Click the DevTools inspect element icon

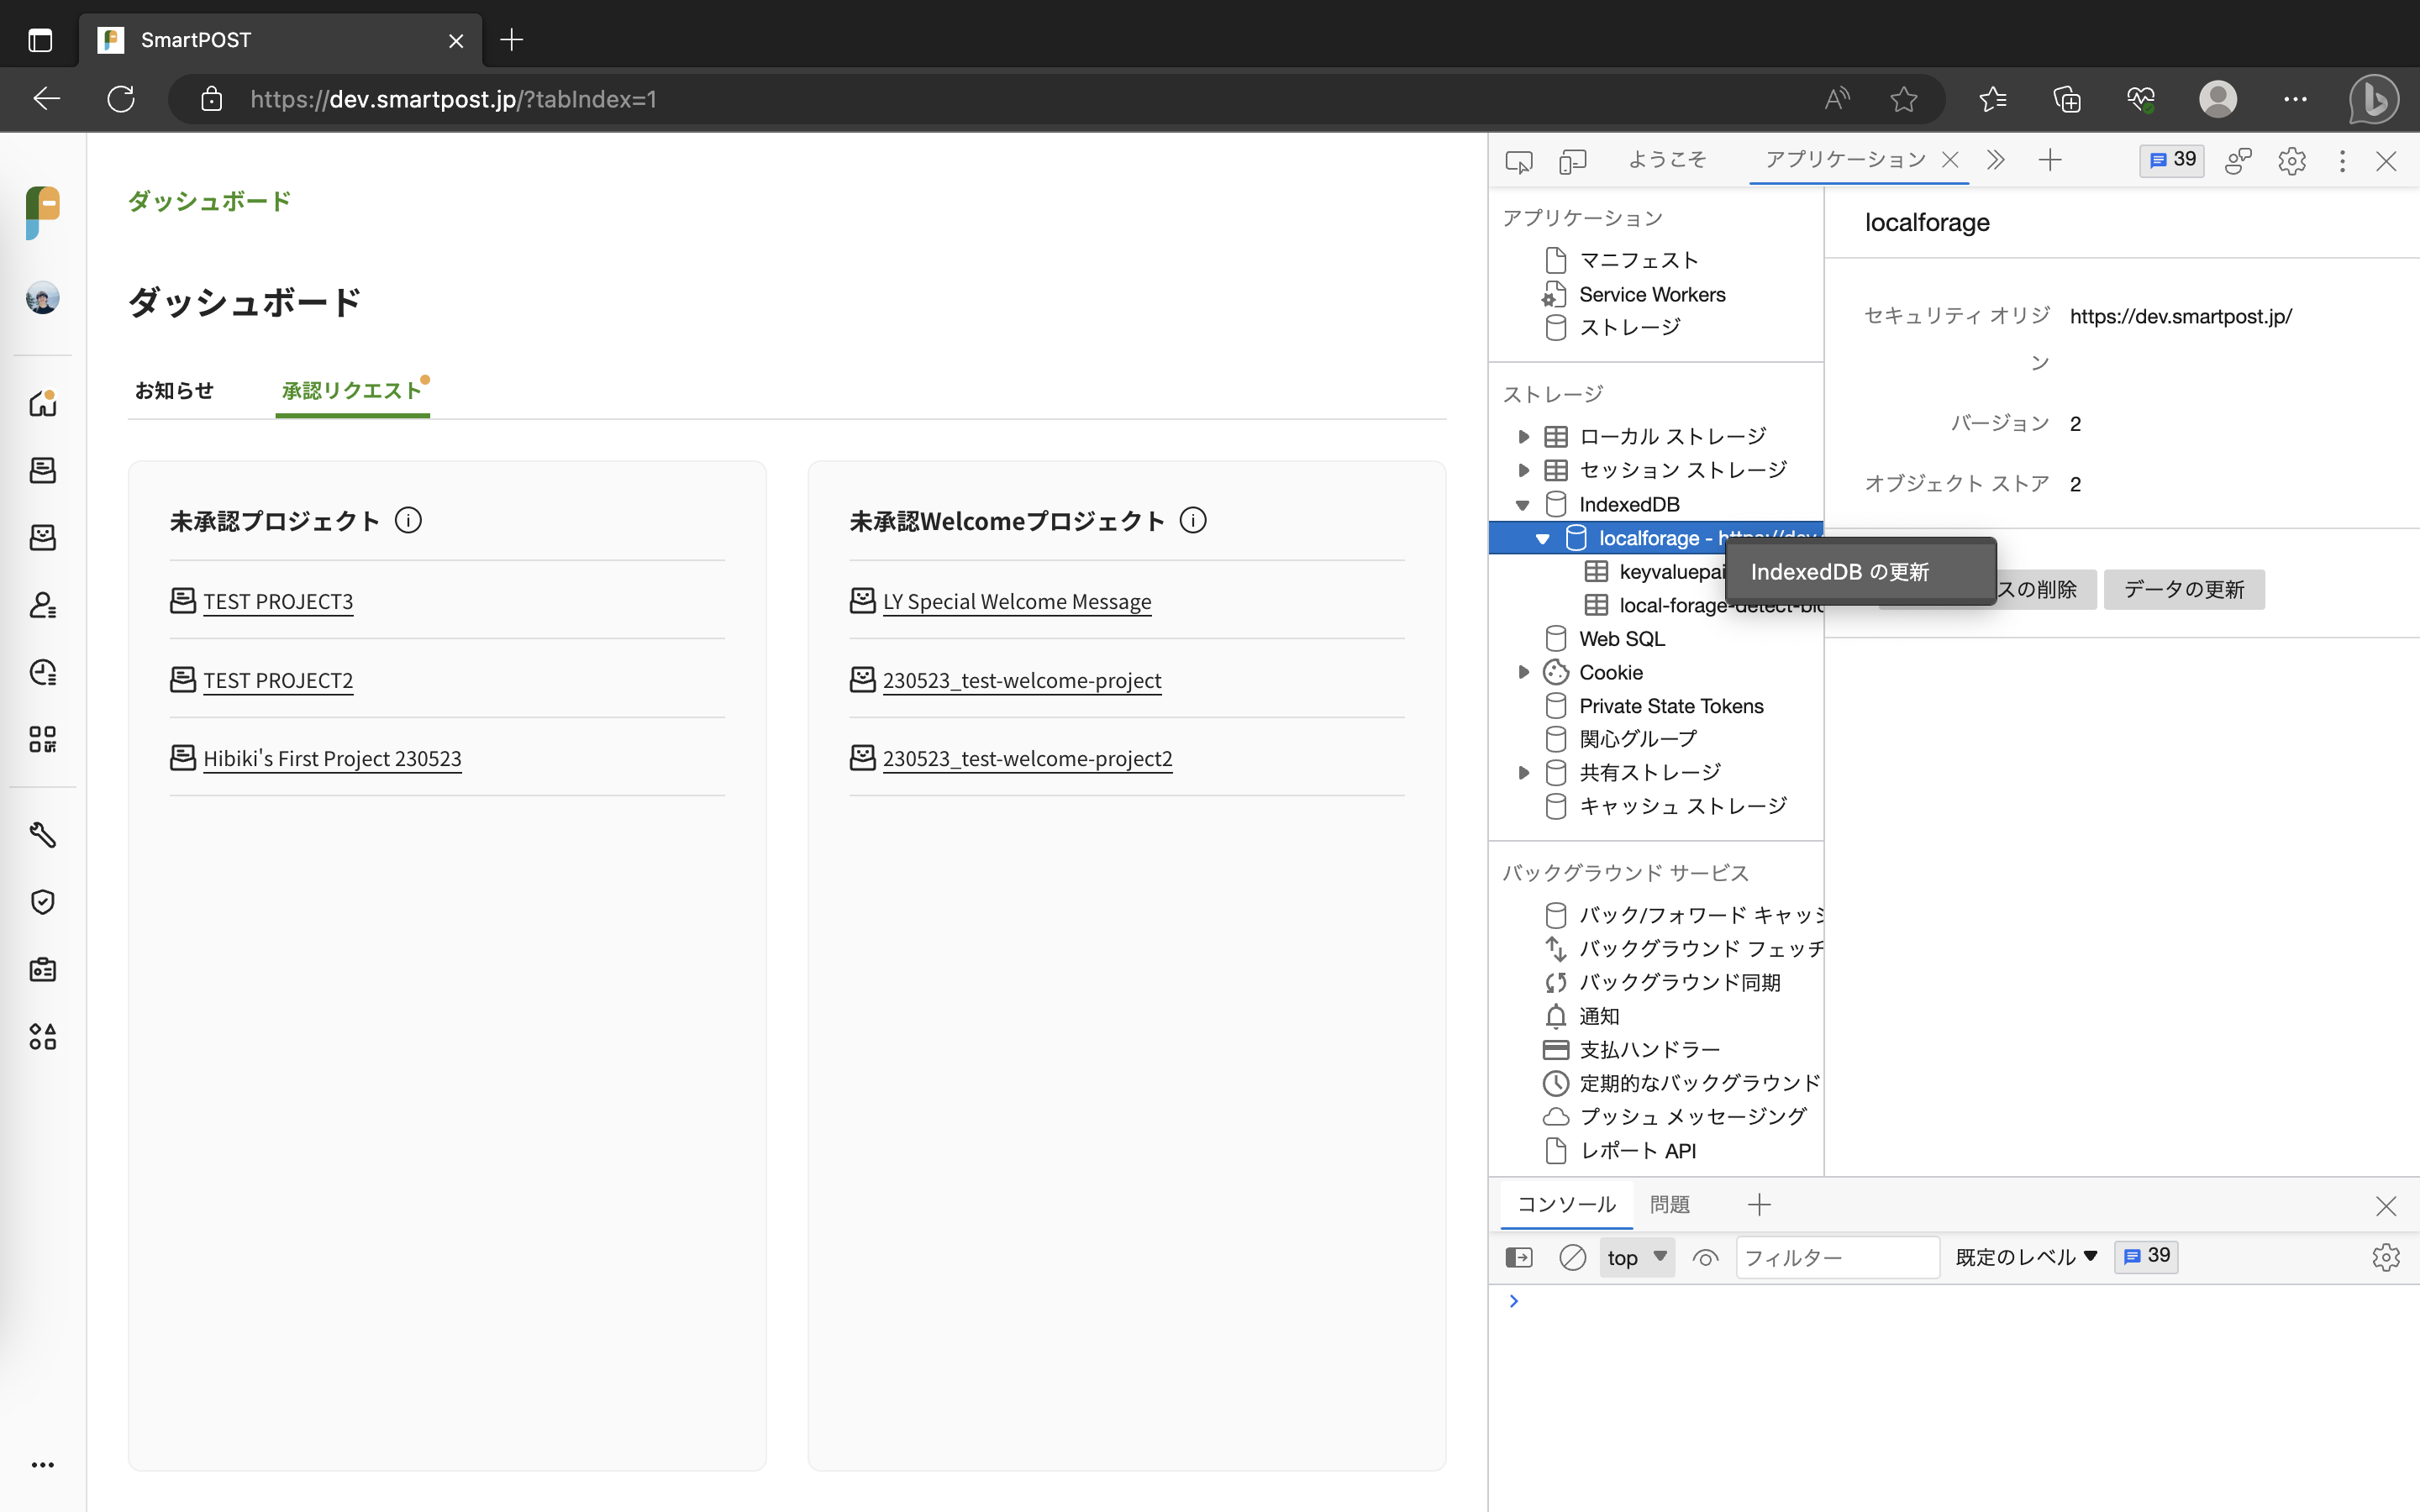coord(1518,161)
